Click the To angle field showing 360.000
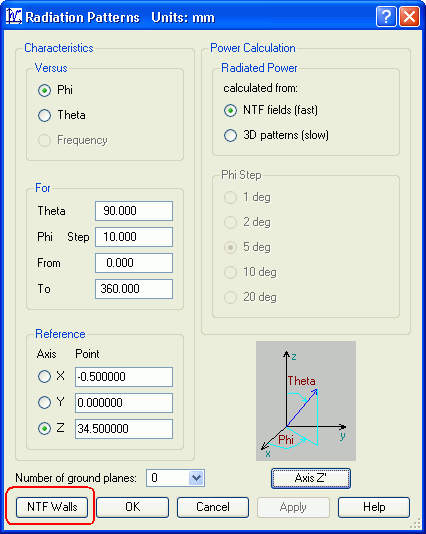Viewport: 426px width, 534px height. [134, 289]
